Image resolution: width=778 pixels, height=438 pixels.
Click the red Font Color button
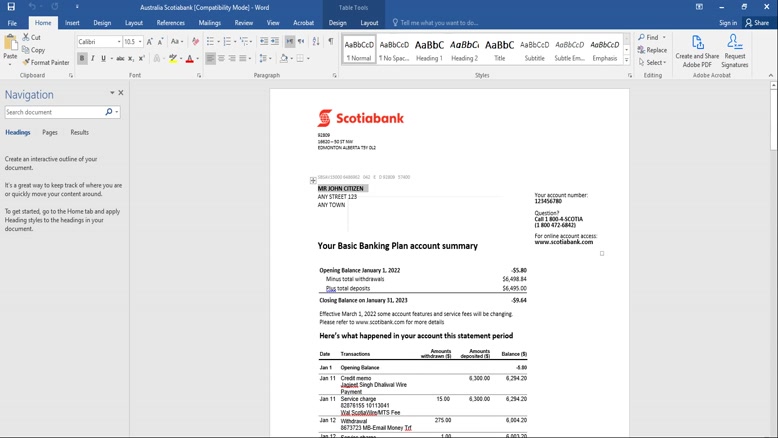(189, 59)
